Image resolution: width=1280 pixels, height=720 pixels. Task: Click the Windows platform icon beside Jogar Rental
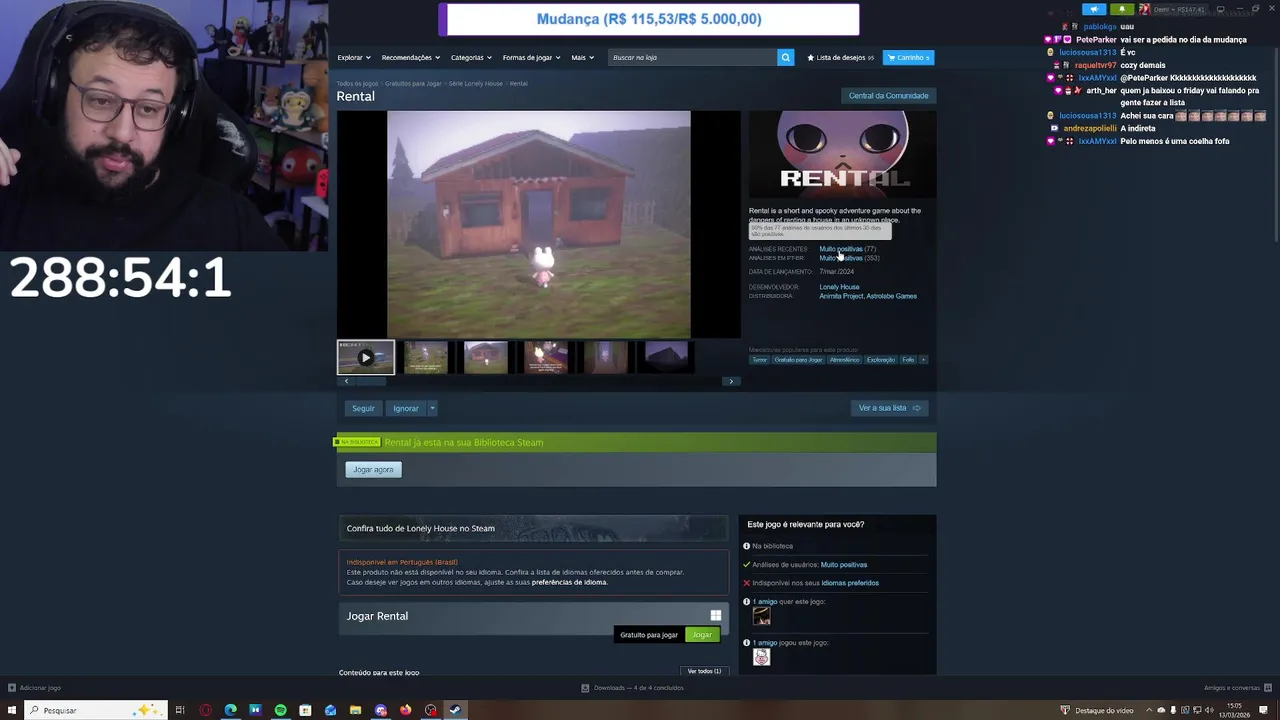pyautogui.click(x=715, y=615)
